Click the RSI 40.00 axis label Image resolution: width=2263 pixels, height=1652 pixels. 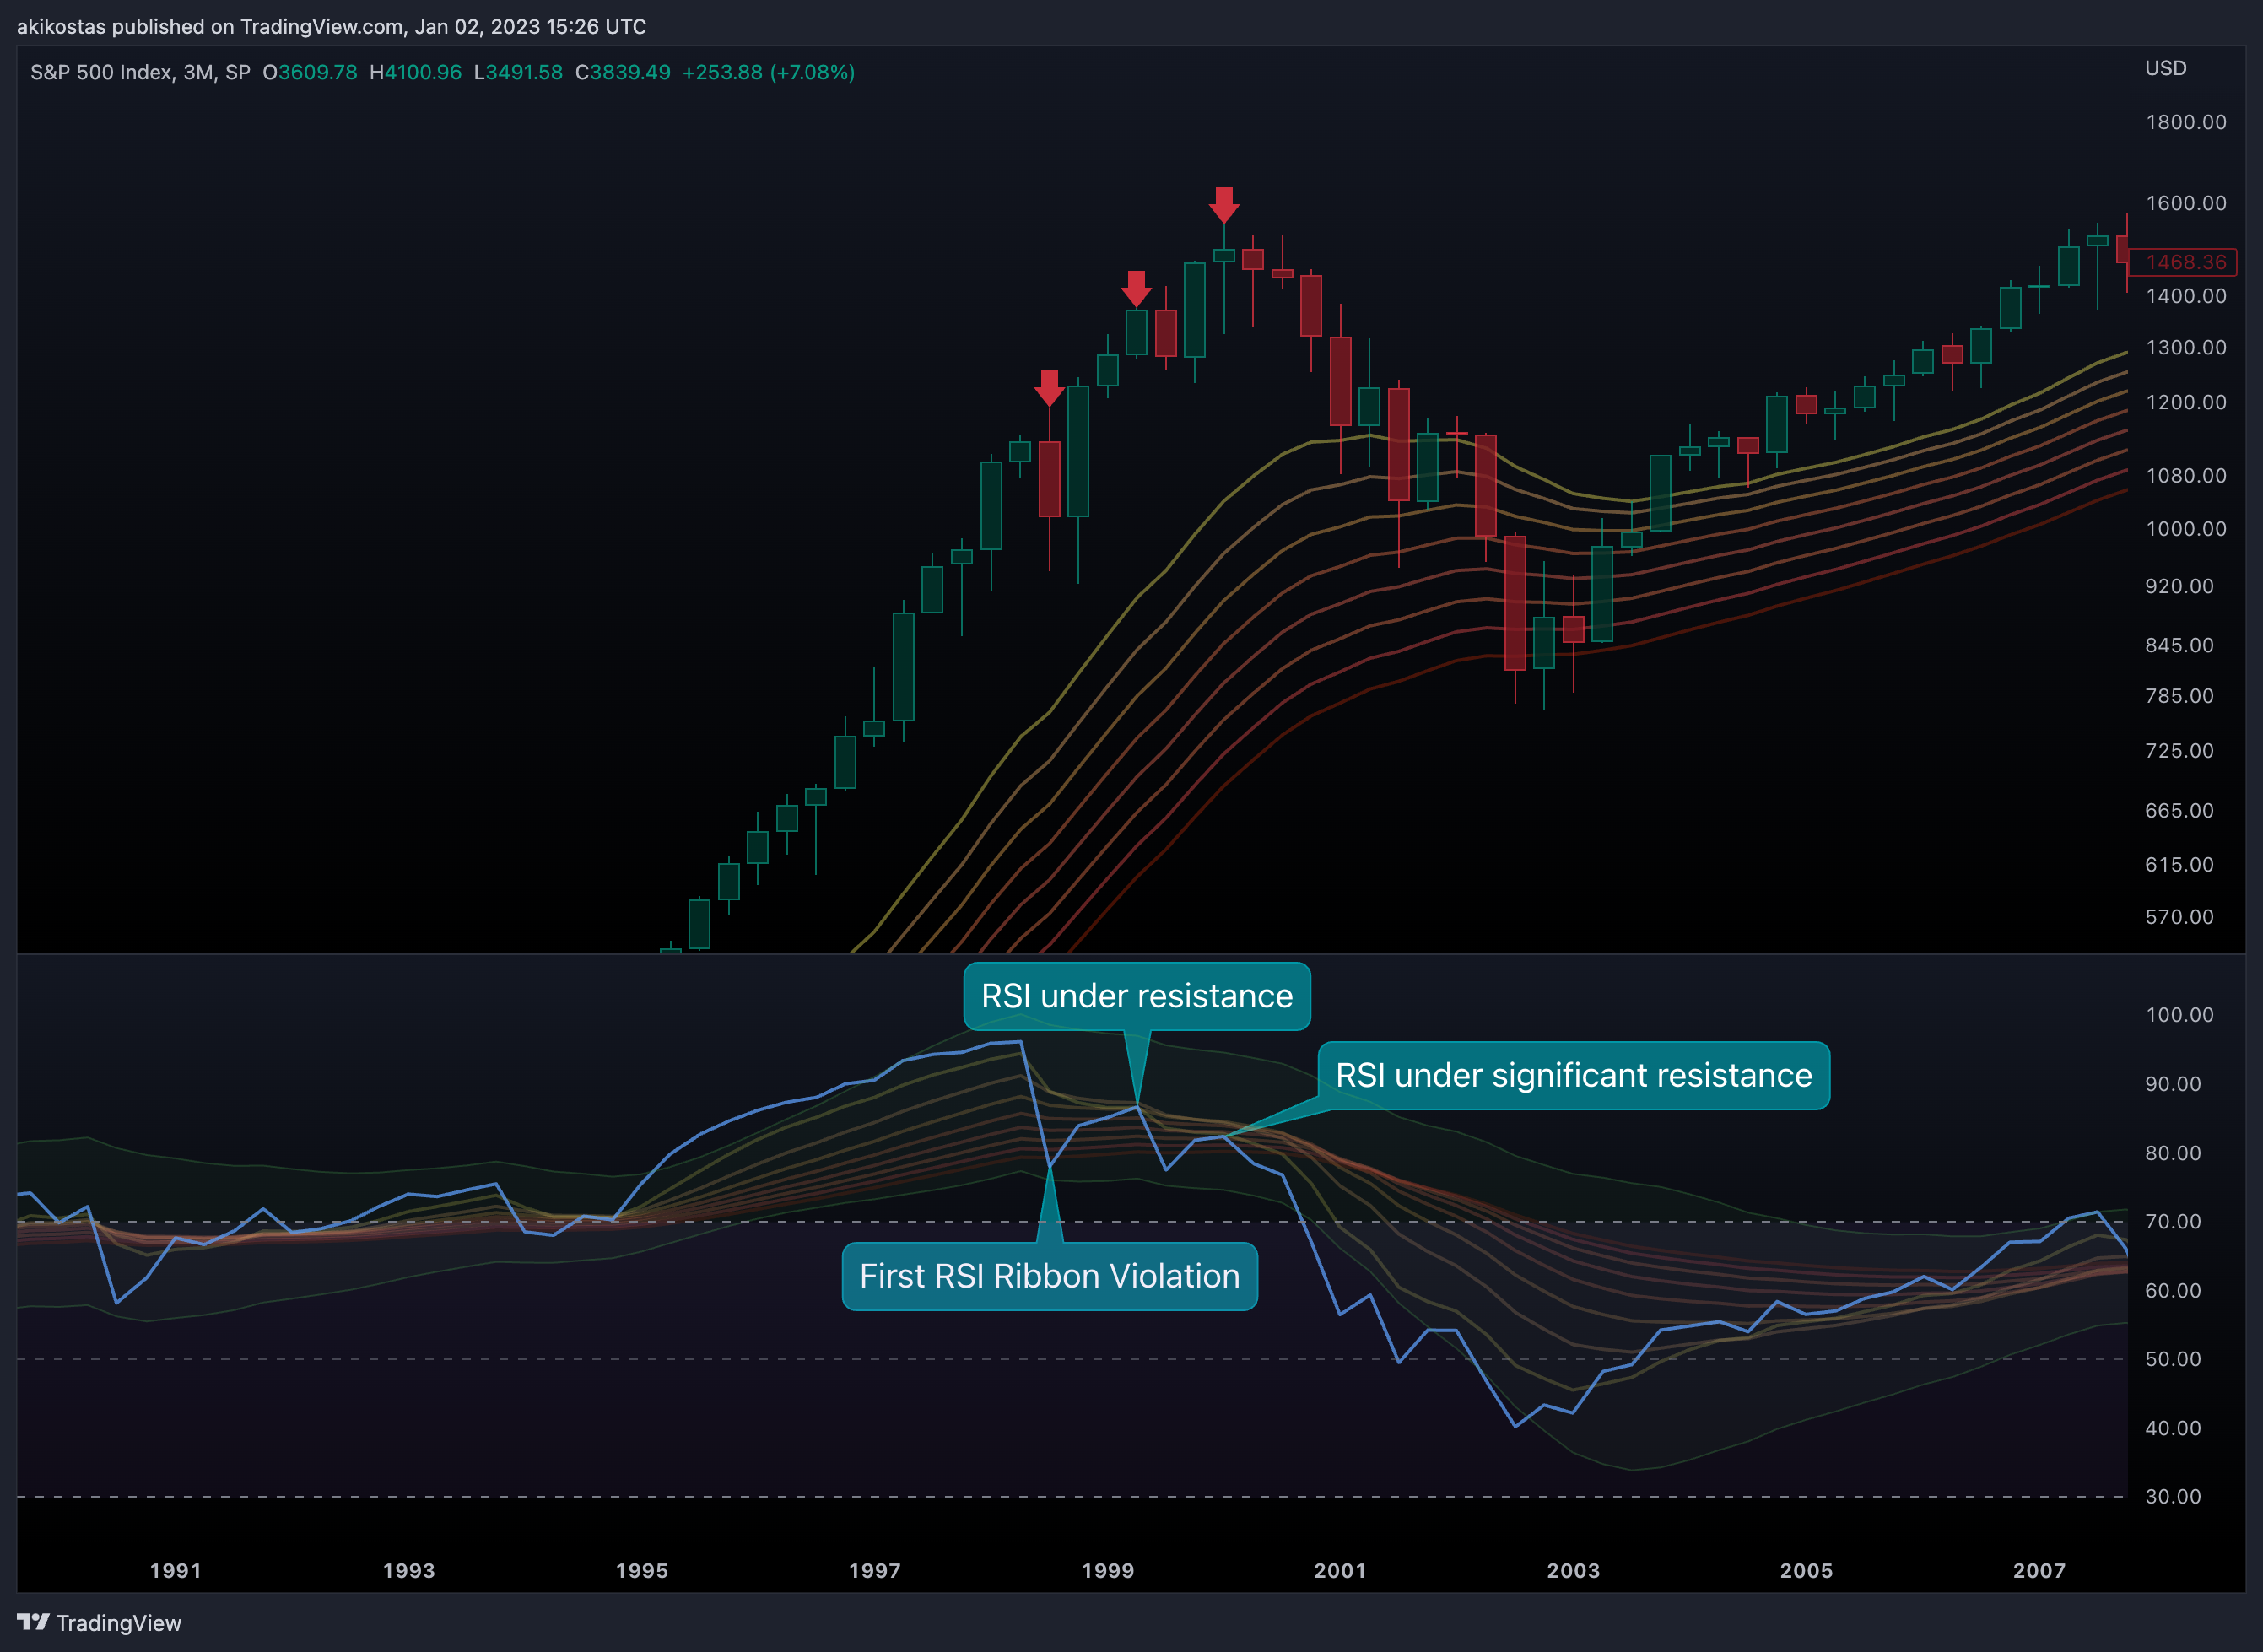coord(2173,1428)
